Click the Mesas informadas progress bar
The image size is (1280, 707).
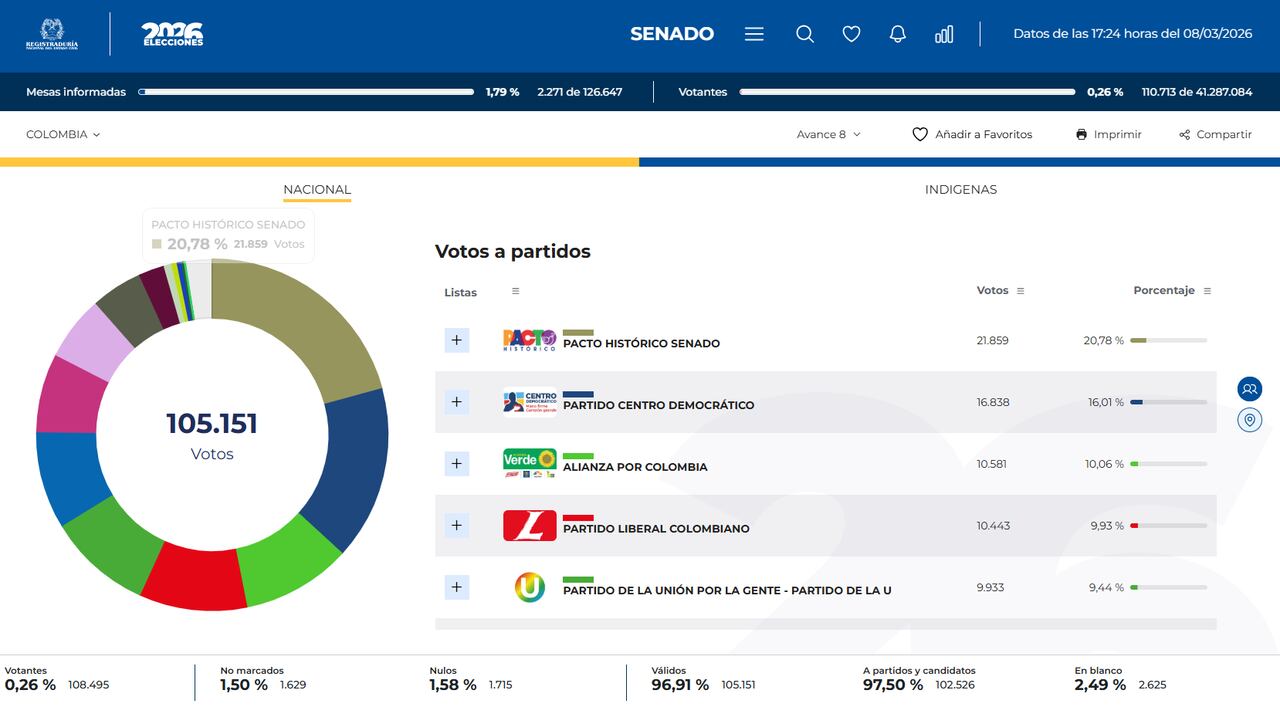click(306, 91)
